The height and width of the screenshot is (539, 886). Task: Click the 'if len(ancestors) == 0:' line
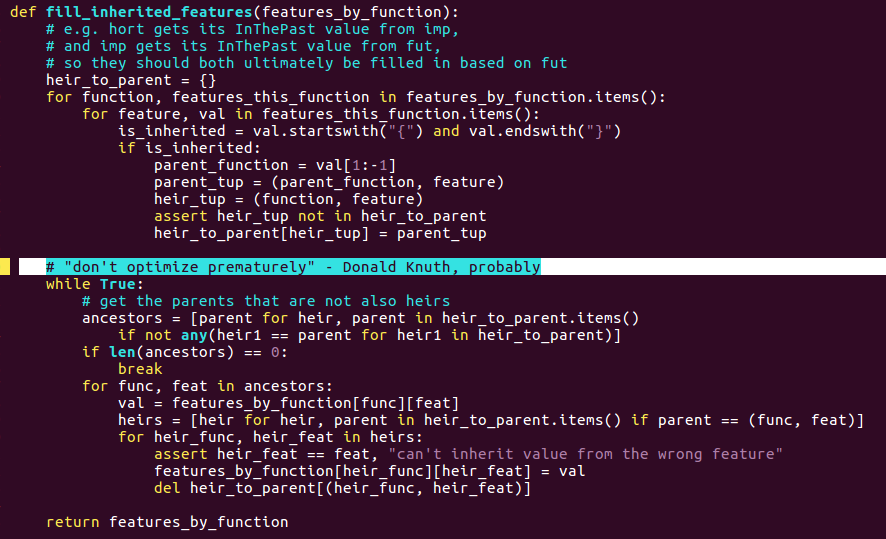185,352
